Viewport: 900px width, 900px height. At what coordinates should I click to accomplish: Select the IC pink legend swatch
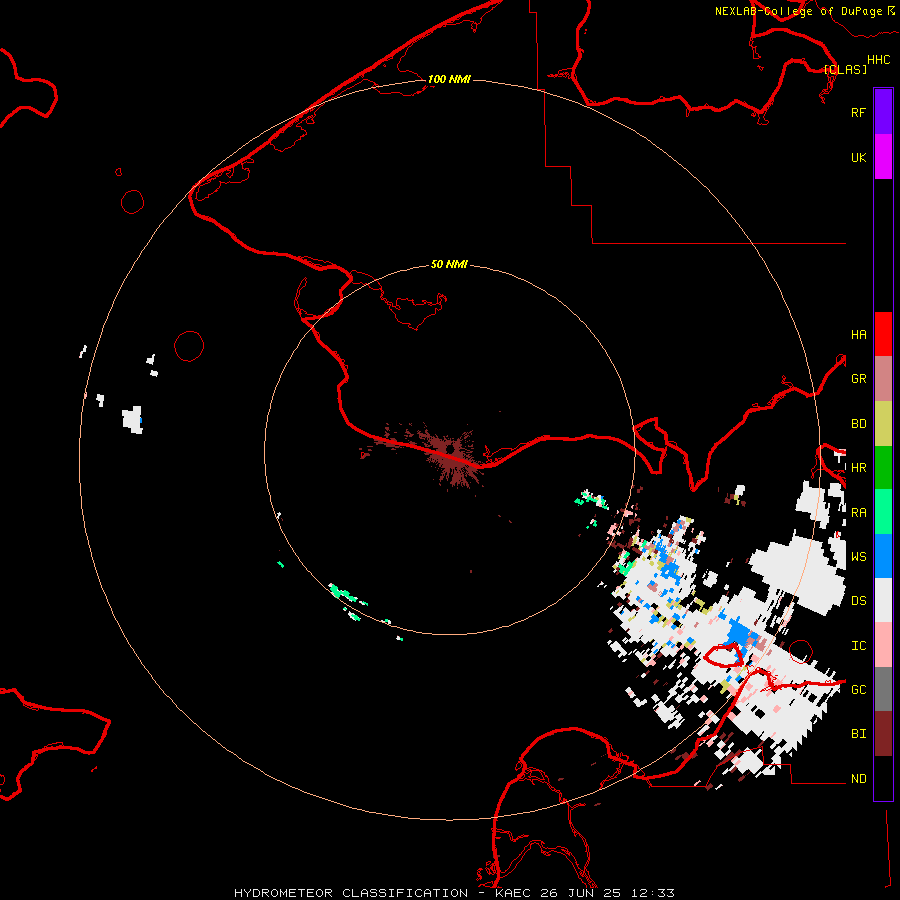pos(883,645)
